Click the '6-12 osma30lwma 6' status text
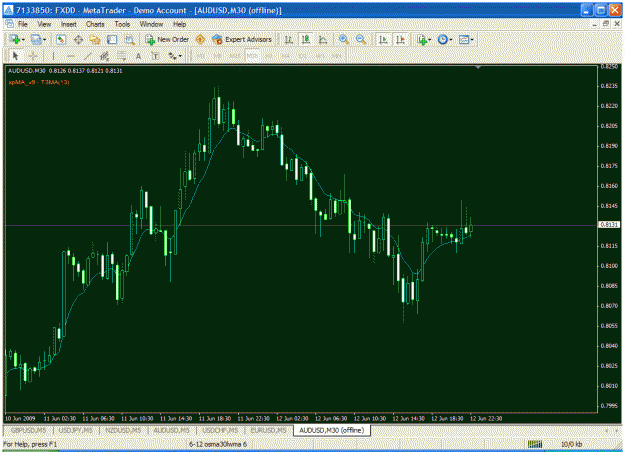Image resolution: width=625 pixels, height=452 pixels. 218,444
